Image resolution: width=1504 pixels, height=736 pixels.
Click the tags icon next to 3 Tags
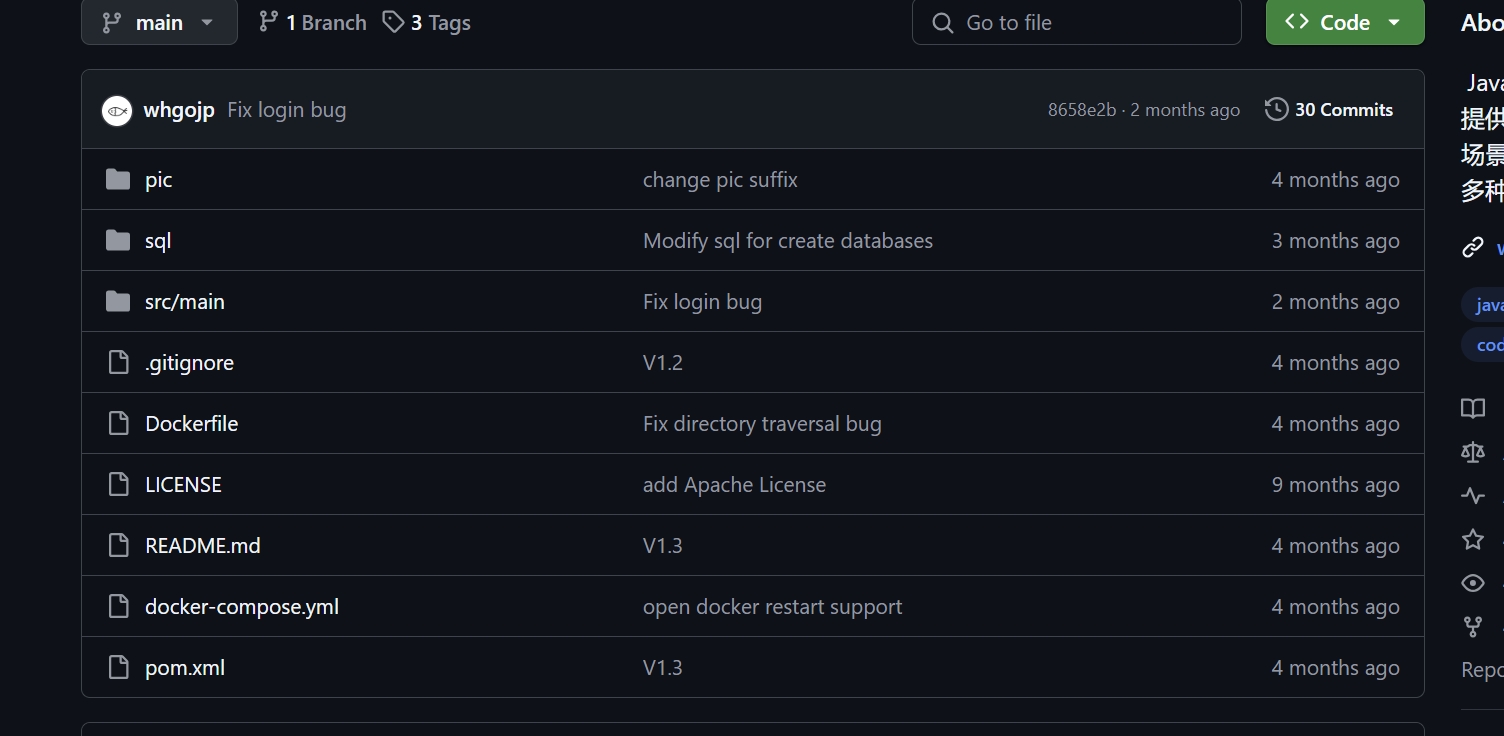[x=393, y=22]
